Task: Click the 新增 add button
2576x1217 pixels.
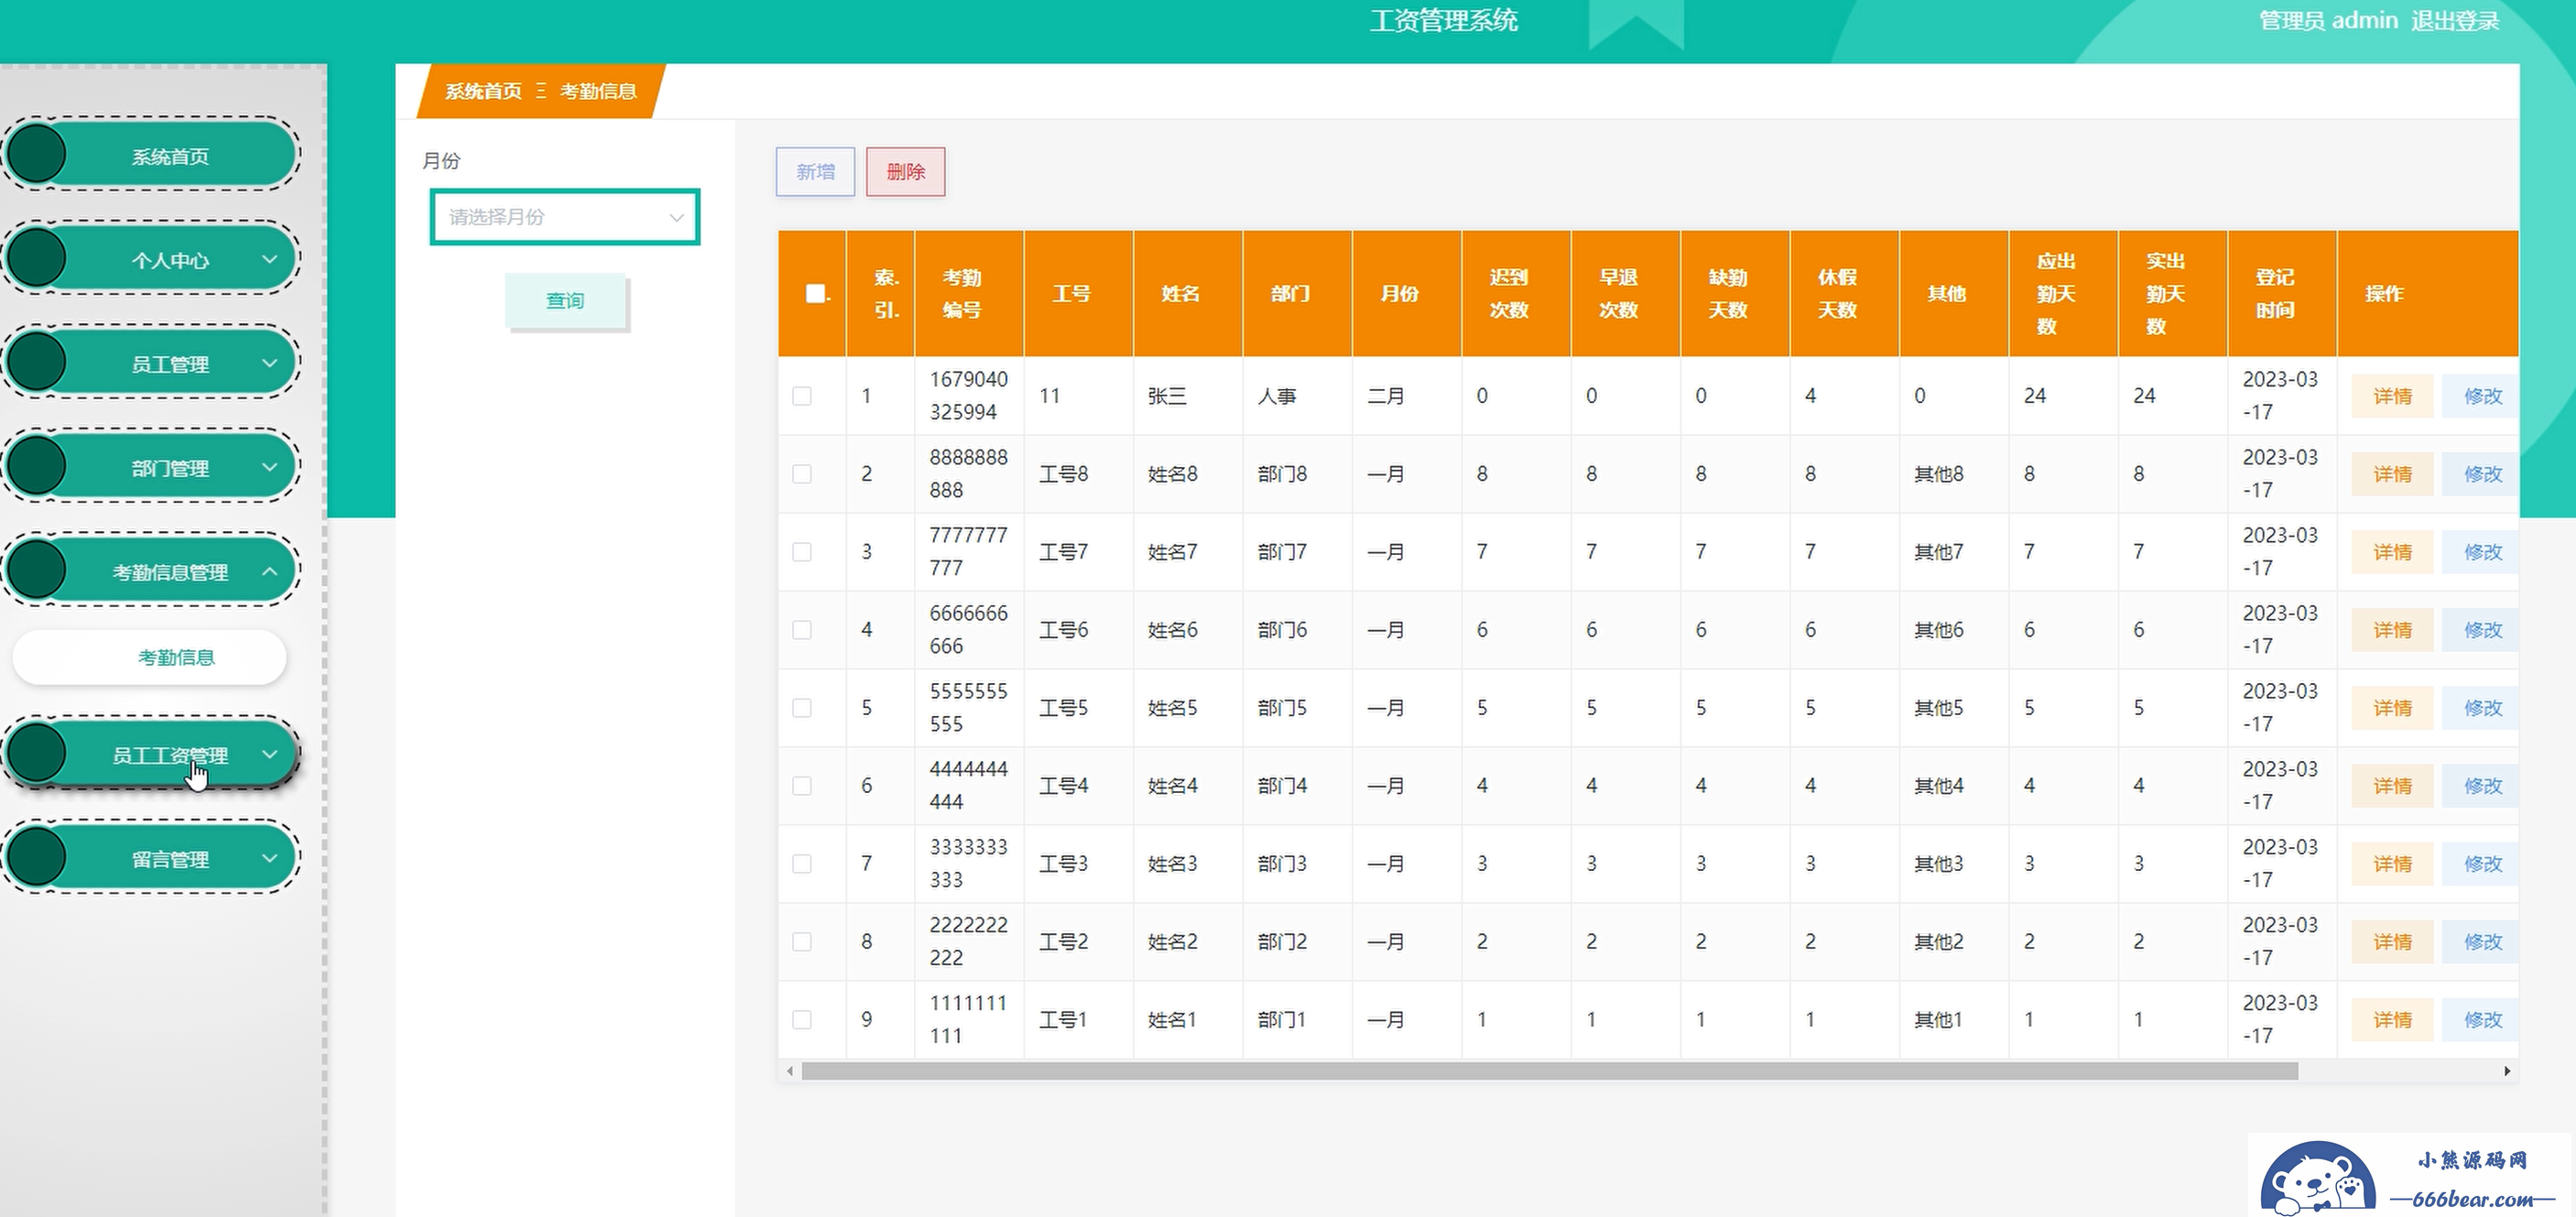Action: tap(815, 172)
